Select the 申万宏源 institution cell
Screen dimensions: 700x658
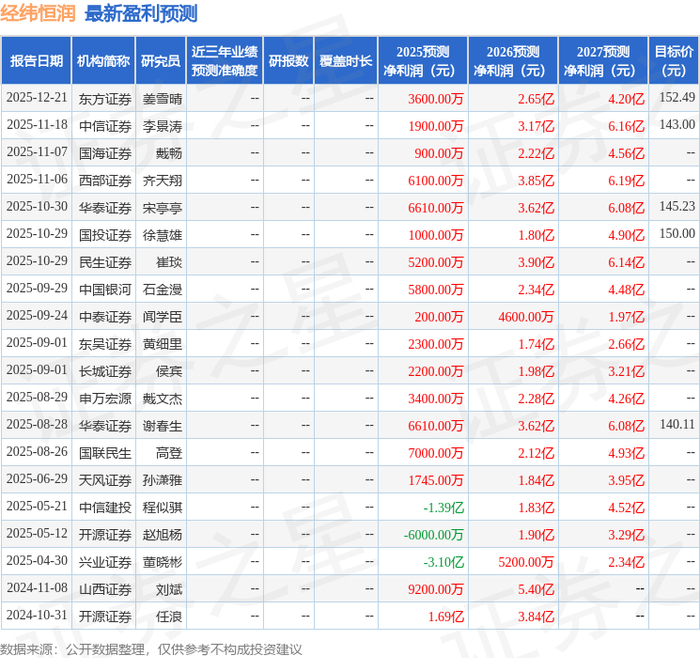pyautogui.click(x=105, y=398)
